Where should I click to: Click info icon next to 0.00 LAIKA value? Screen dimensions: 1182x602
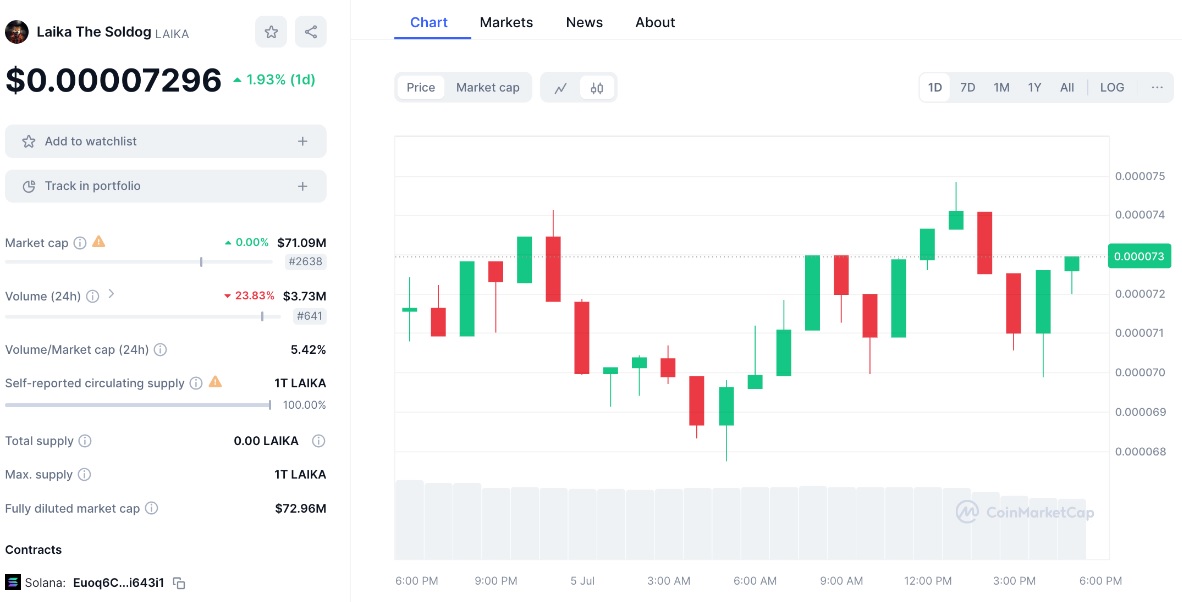319,441
